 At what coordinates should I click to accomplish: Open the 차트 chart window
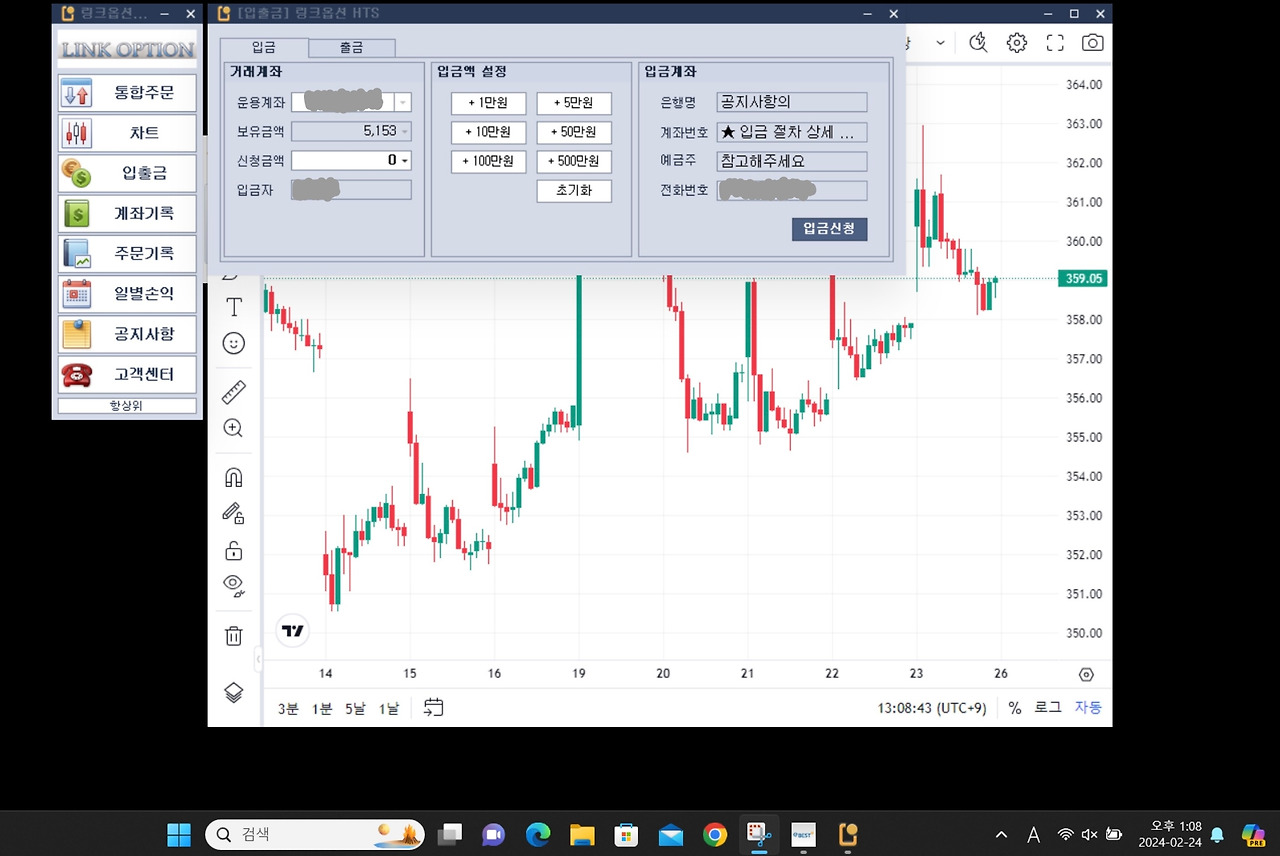[127, 133]
